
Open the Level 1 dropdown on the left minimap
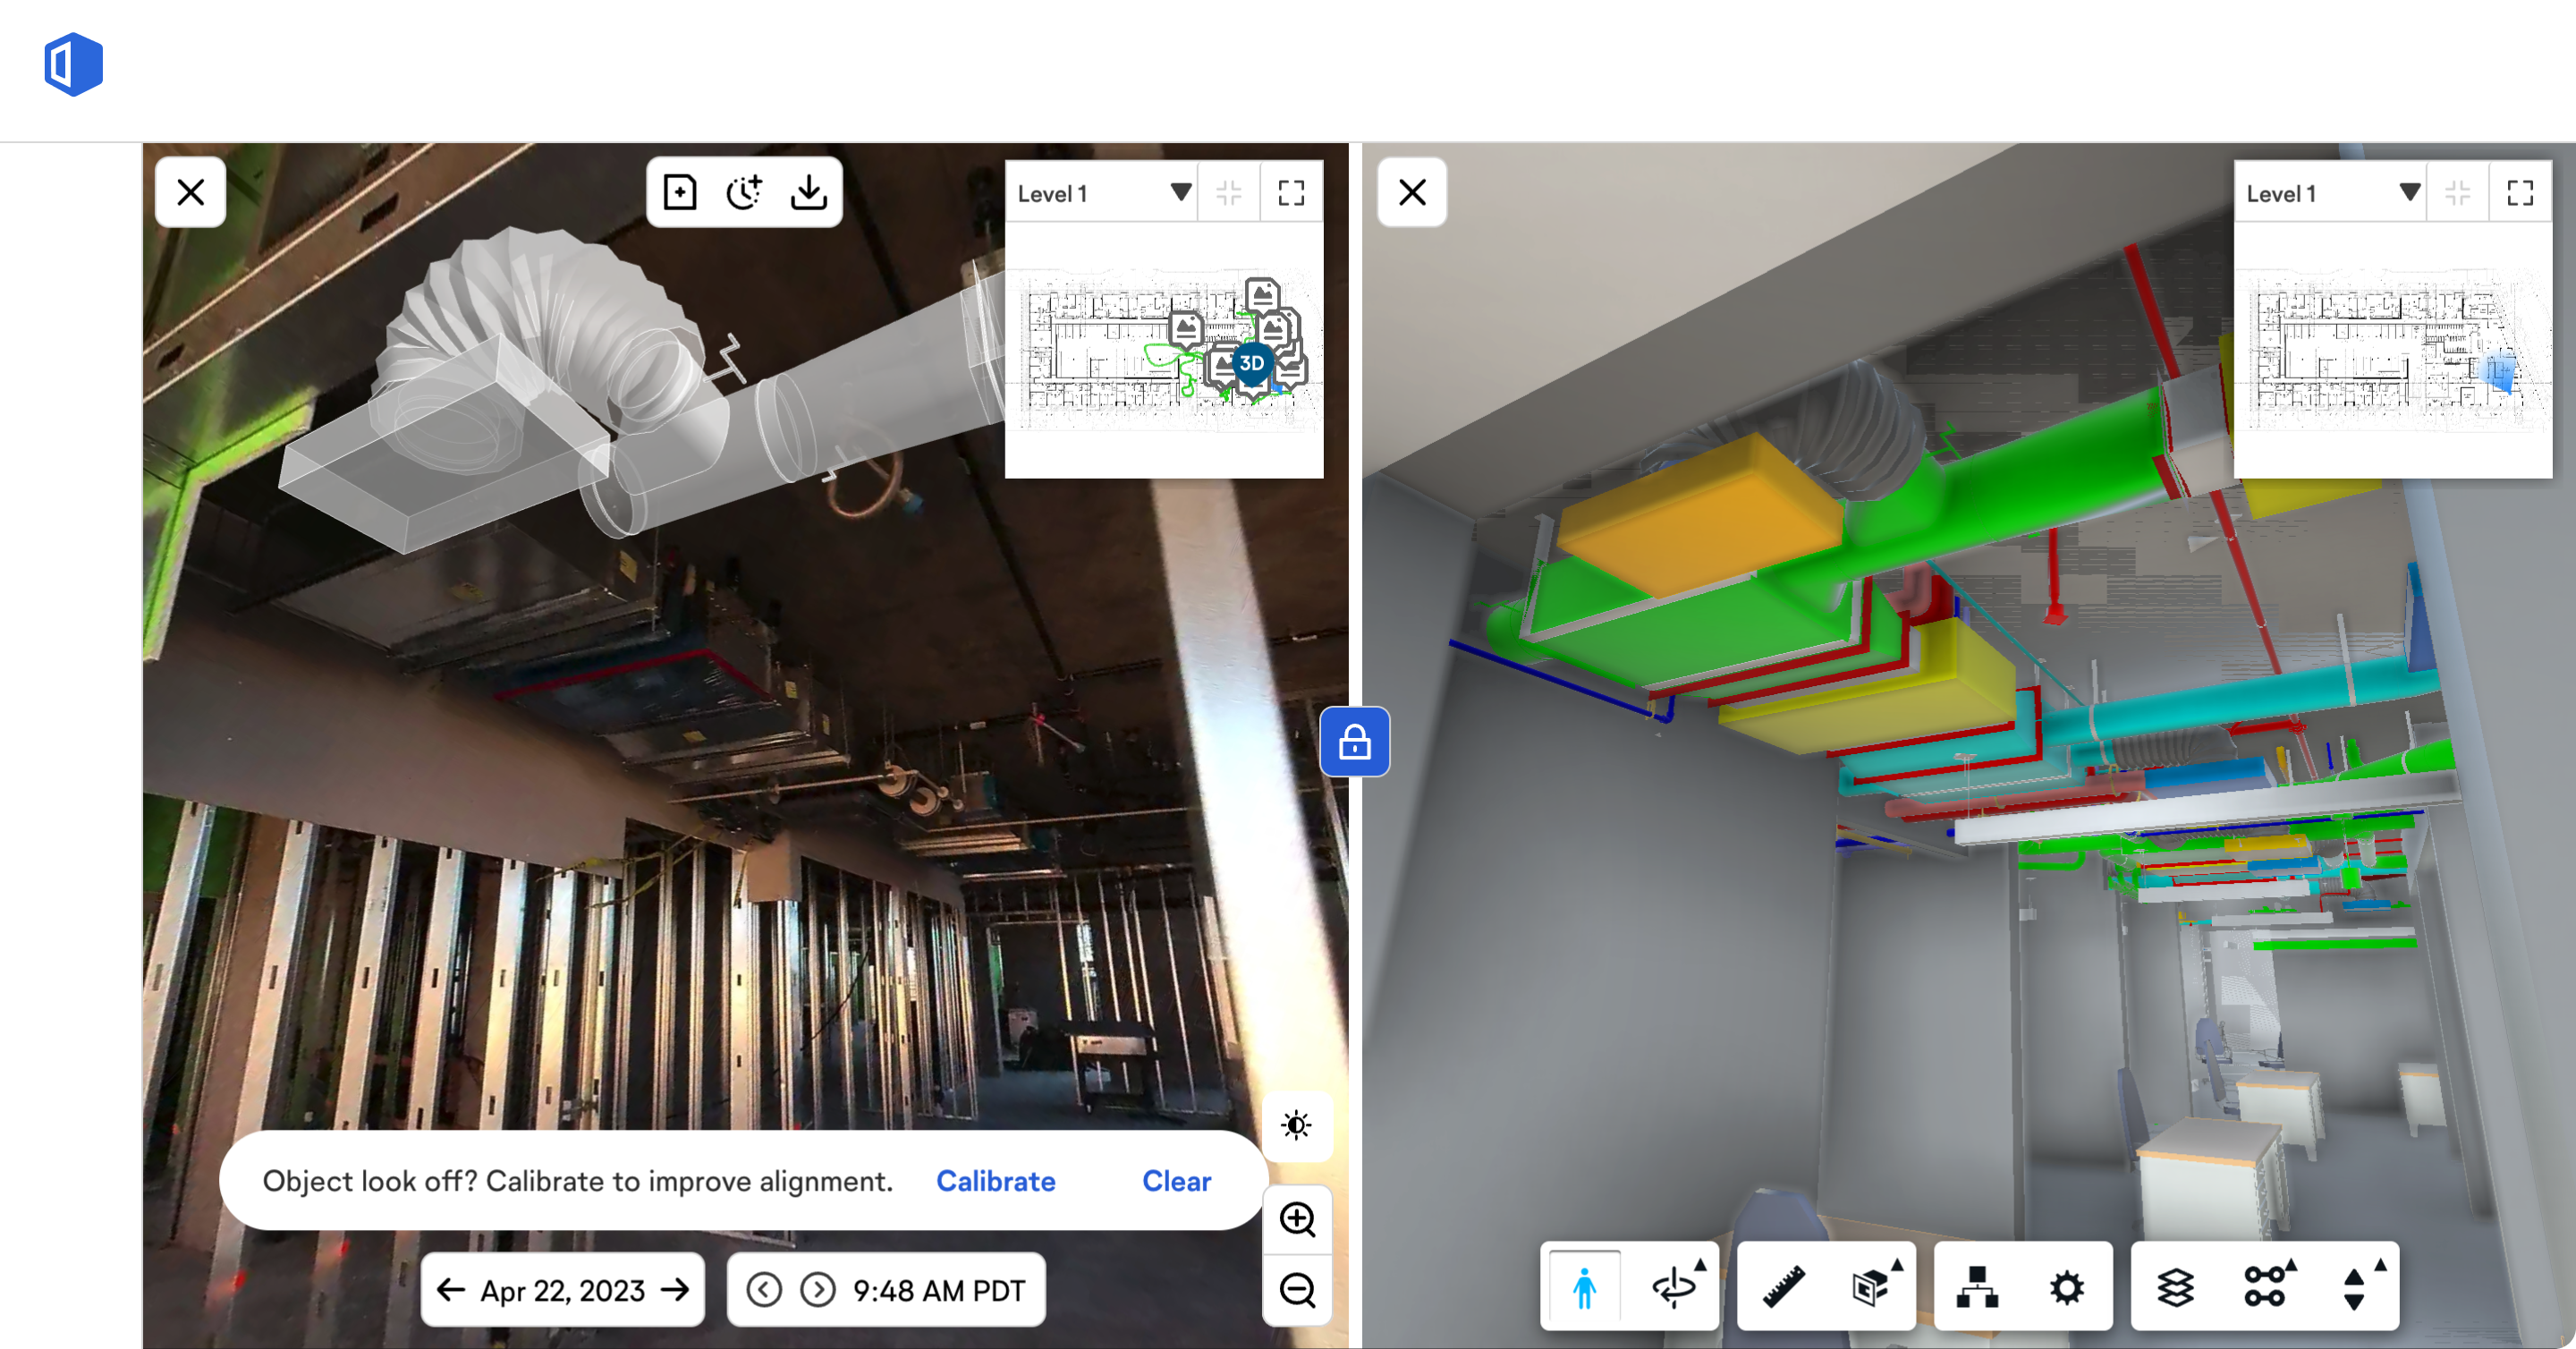coord(1181,192)
